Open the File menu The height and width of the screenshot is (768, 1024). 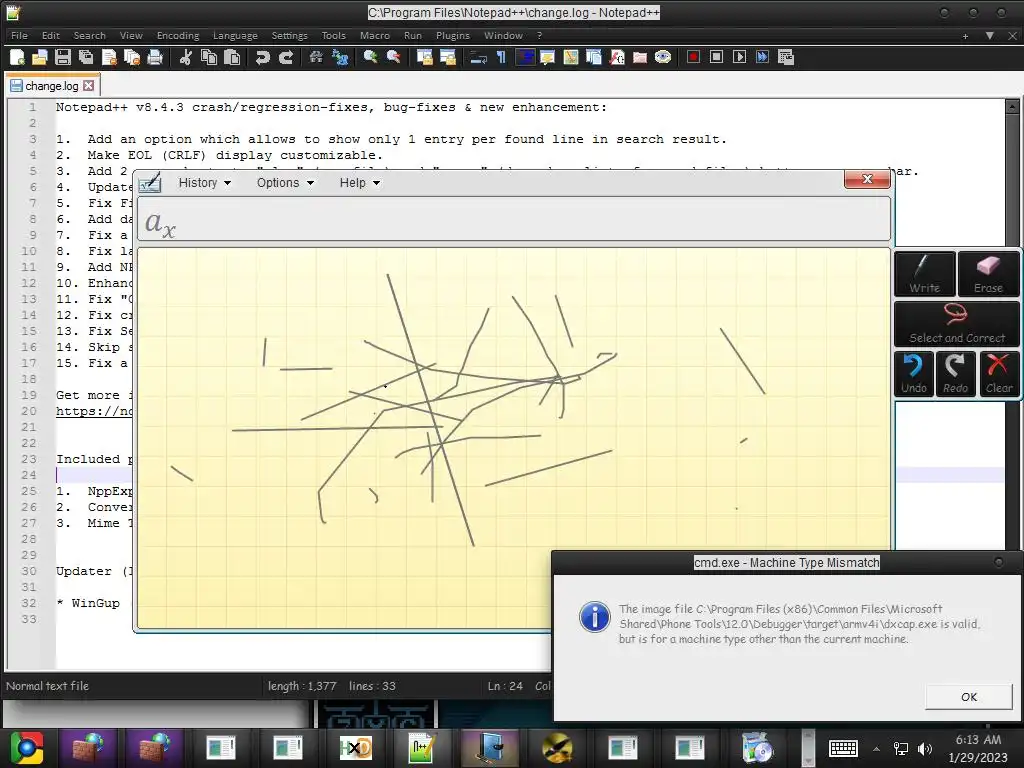20,35
